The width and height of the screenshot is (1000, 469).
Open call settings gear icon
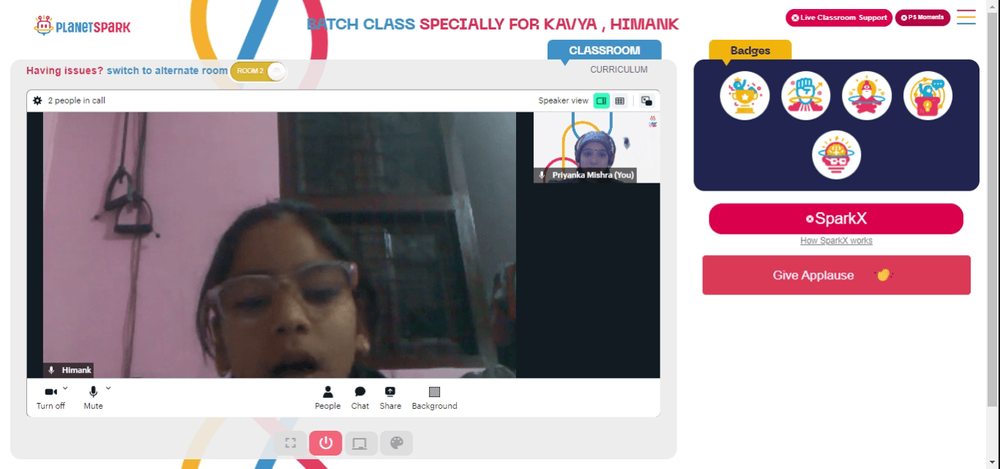click(x=38, y=101)
